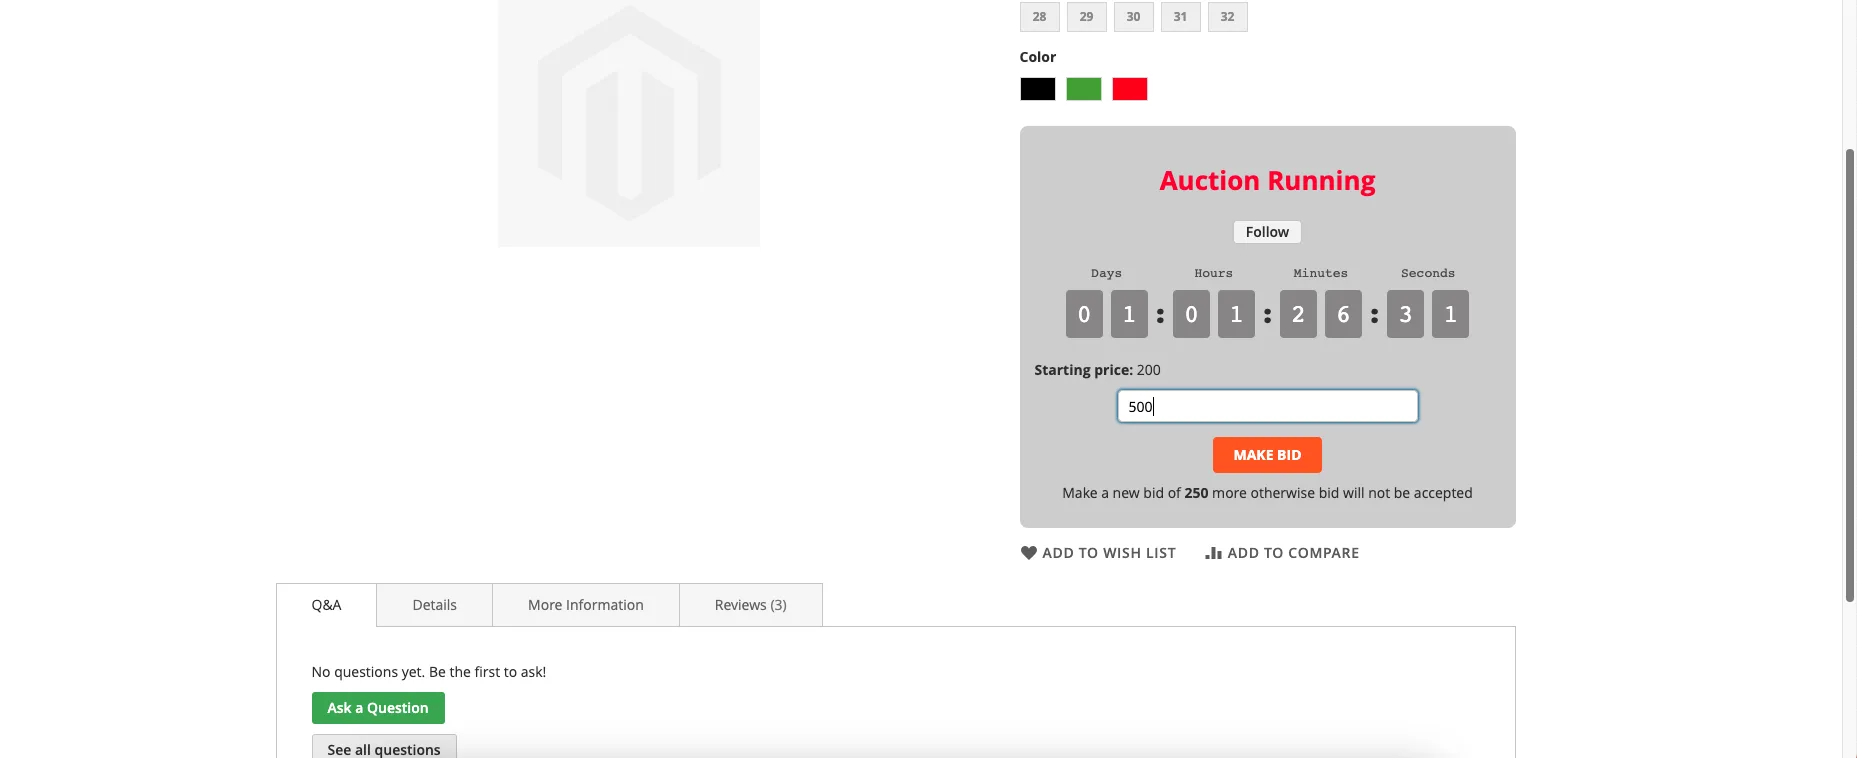Click the page vertical scrollbar
Image resolution: width=1857 pixels, height=758 pixels.
[x=1850, y=375]
